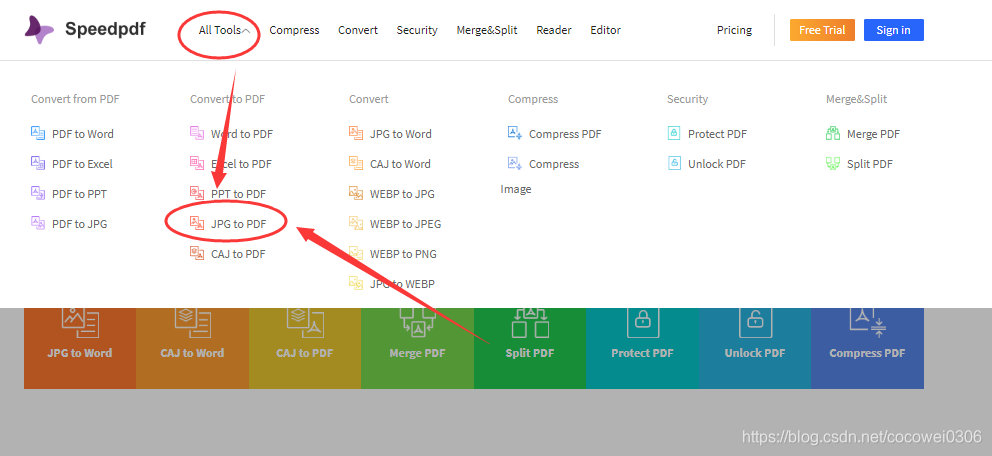Choose the PDF to JPG link
The image size is (992, 456).
click(x=80, y=223)
